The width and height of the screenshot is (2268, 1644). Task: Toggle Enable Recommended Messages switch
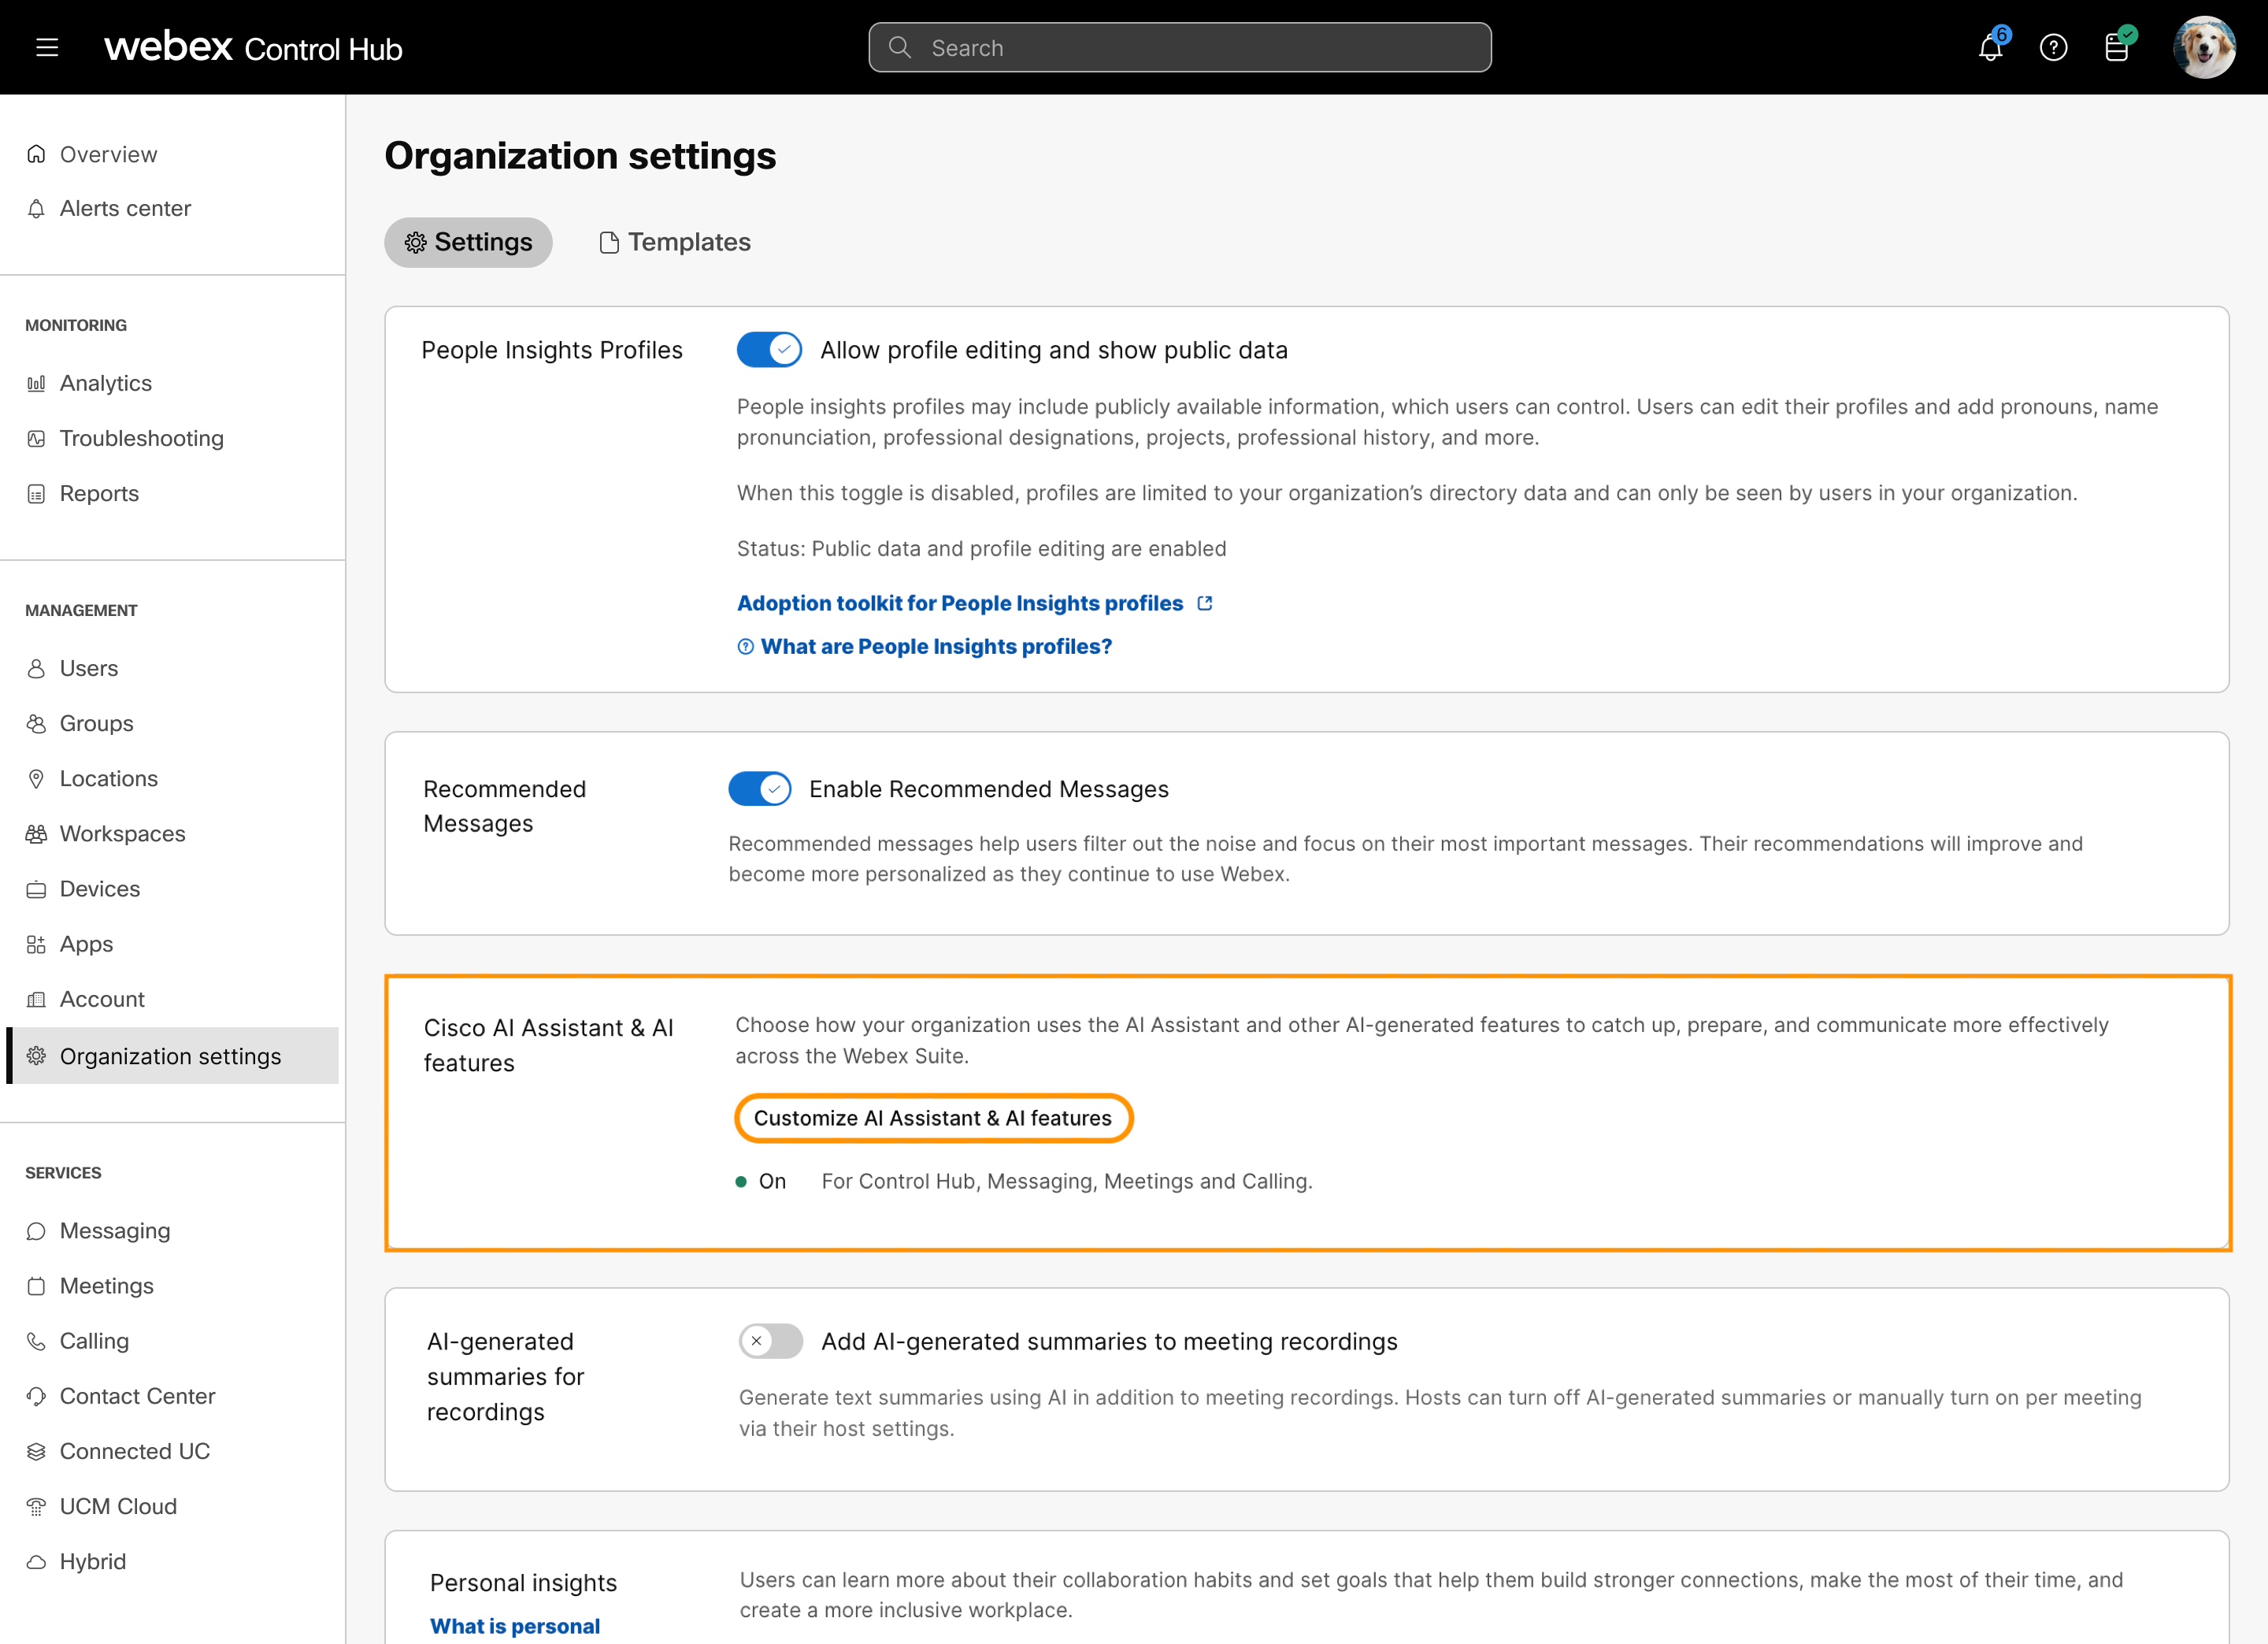point(764,789)
